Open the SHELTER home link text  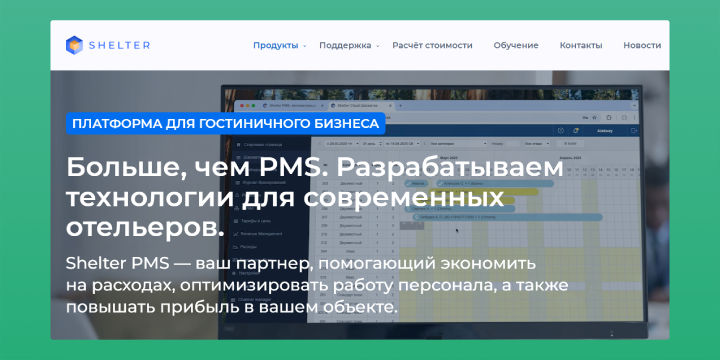coord(119,45)
